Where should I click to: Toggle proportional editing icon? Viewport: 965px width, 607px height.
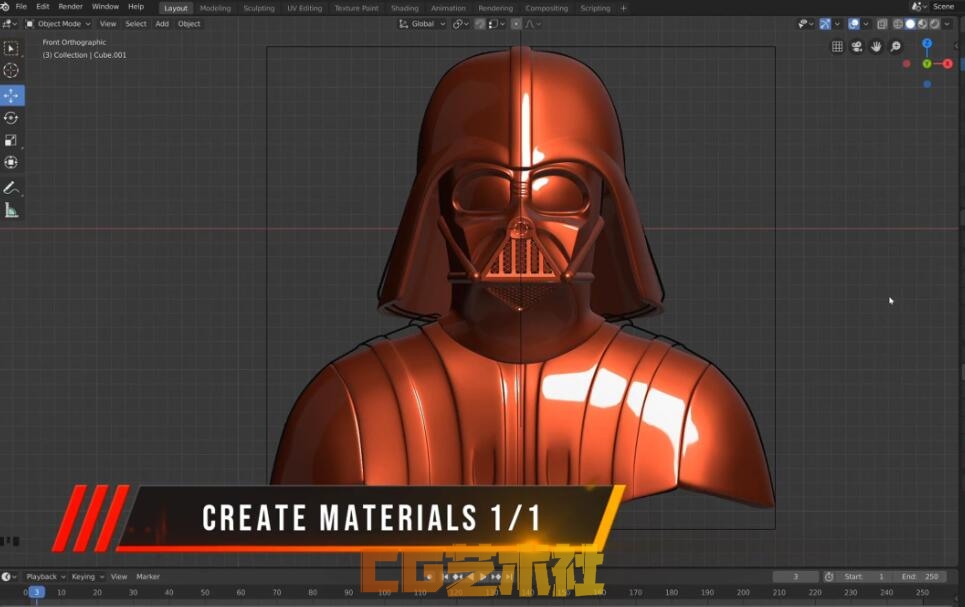click(516, 24)
